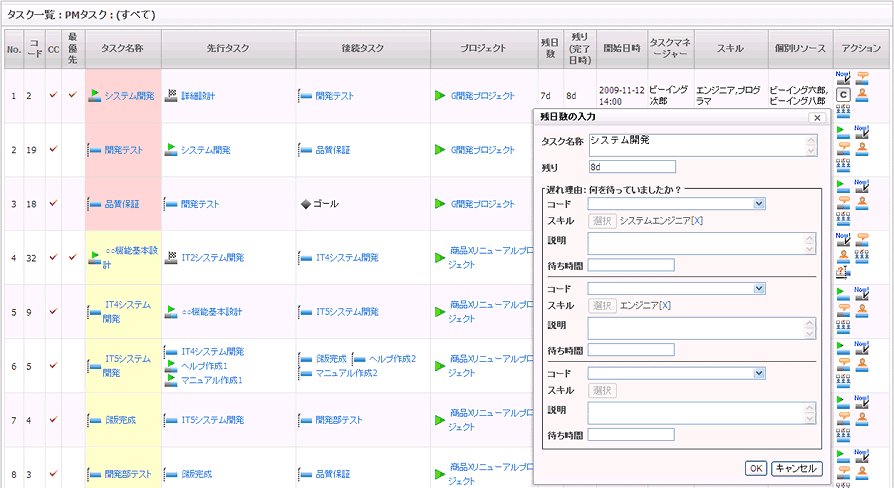Toggle CC checkmark in row 7 β版完成
Image resolution: width=894 pixels, height=488 pixels.
click(x=53, y=419)
